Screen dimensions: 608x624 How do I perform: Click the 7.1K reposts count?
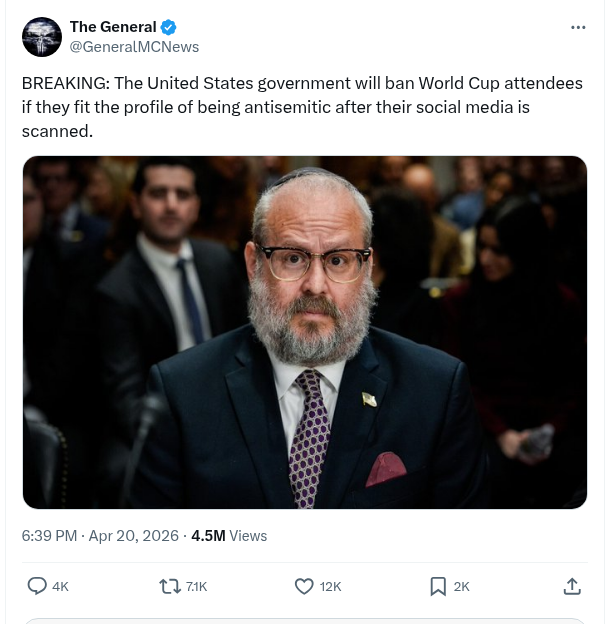click(197, 587)
